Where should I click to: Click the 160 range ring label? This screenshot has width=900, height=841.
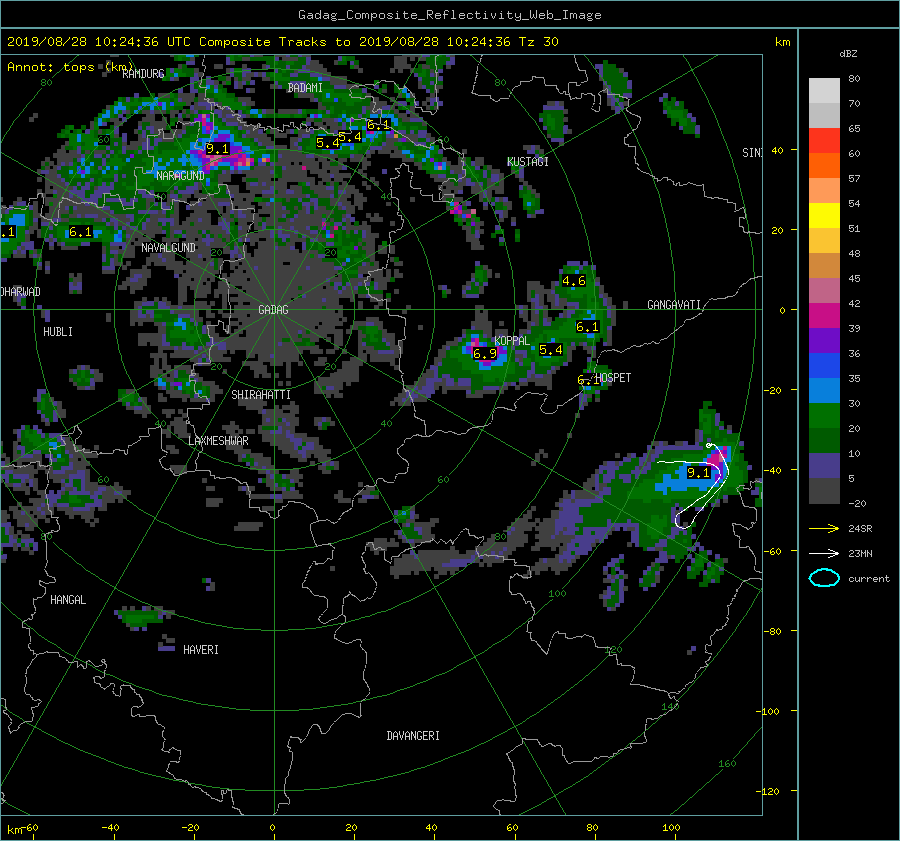727,764
